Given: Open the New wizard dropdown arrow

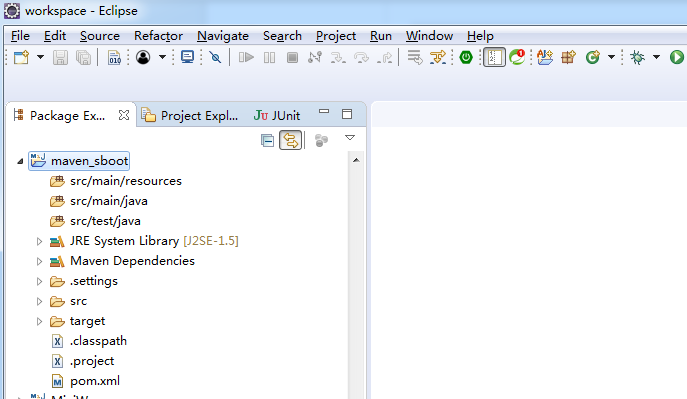Looking at the screenshot, I should (40, 57).
